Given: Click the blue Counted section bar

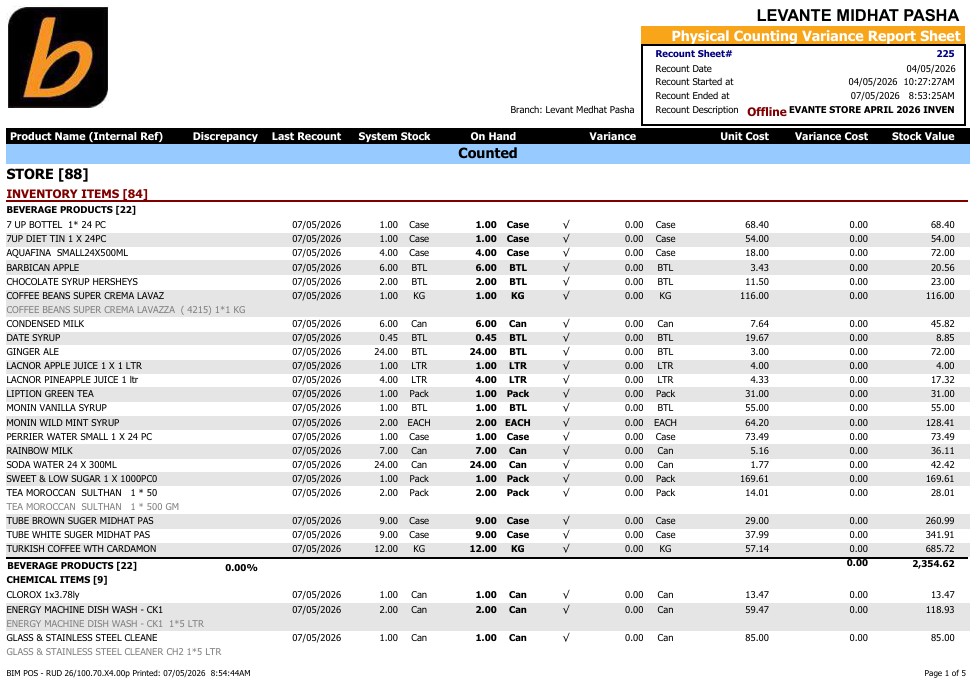Looking at the screenshot, I should [488, 153].
